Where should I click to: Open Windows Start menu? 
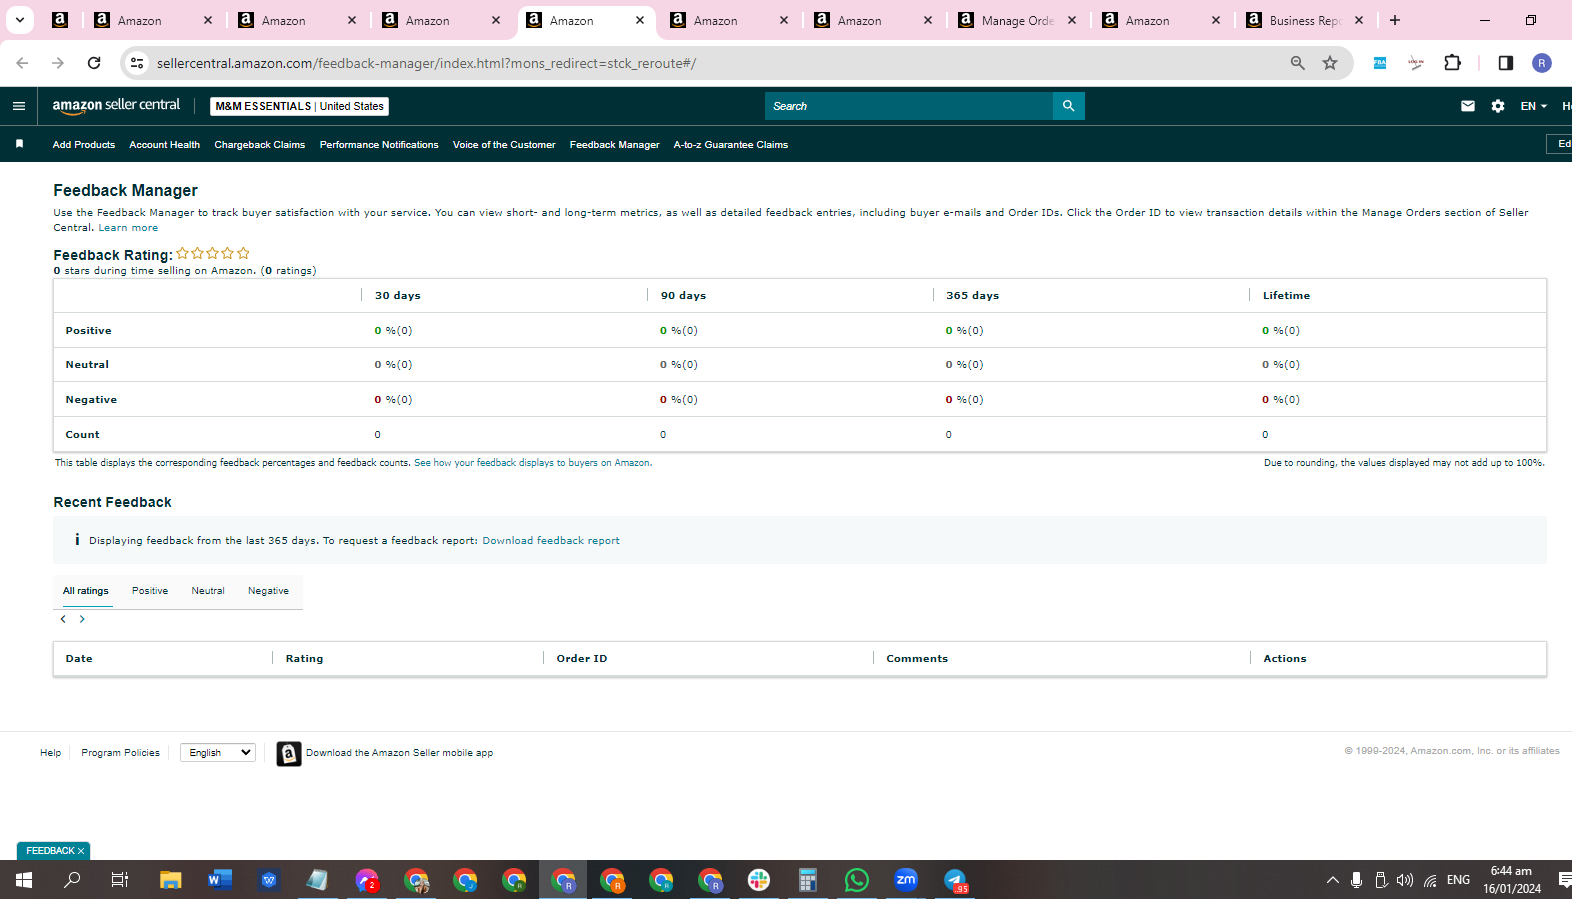(24, 880)
